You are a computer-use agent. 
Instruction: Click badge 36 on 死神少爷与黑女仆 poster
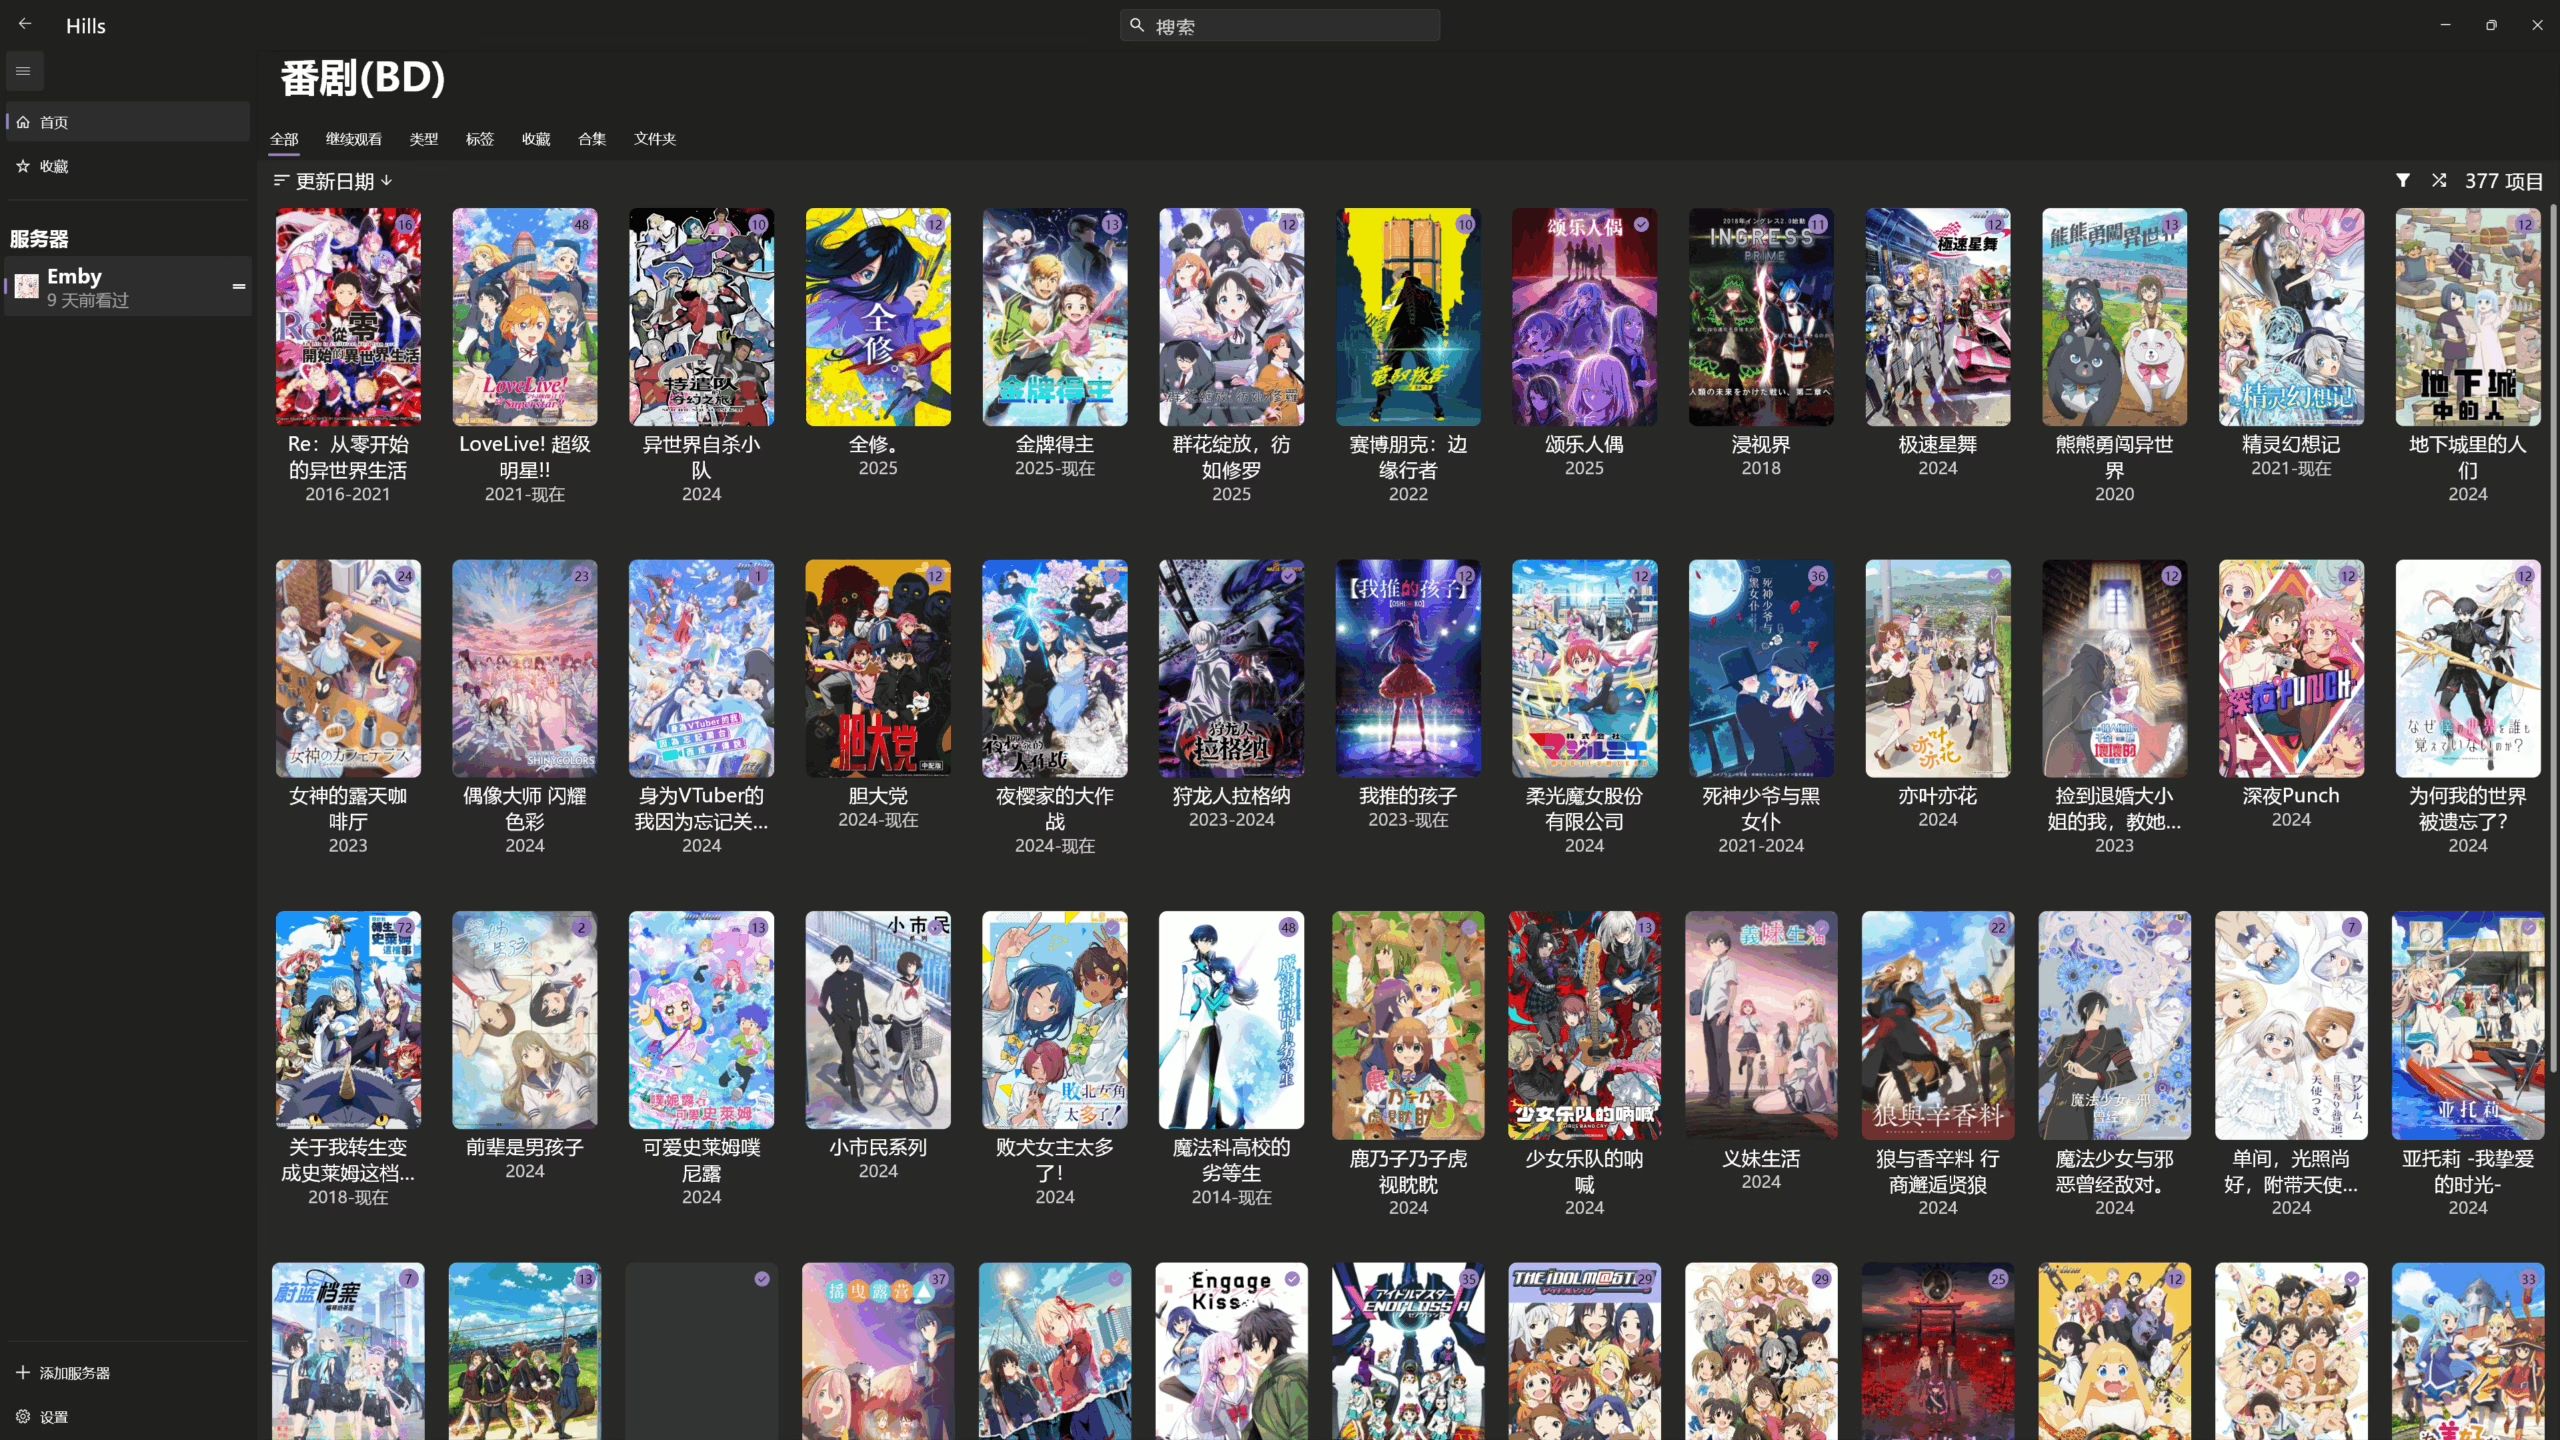tap(1818, 576)
